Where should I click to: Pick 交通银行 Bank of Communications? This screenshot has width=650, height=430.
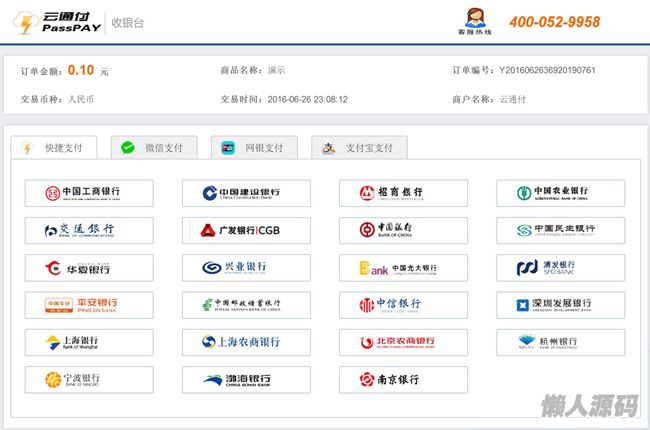89,231
